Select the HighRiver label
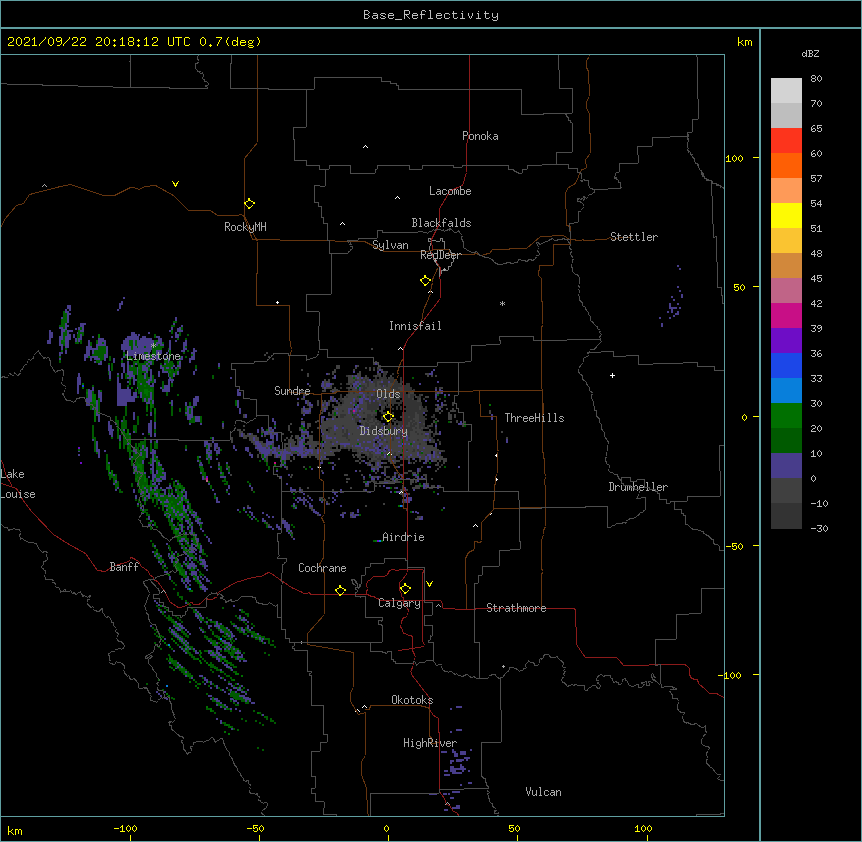 (x=430, y=743)
